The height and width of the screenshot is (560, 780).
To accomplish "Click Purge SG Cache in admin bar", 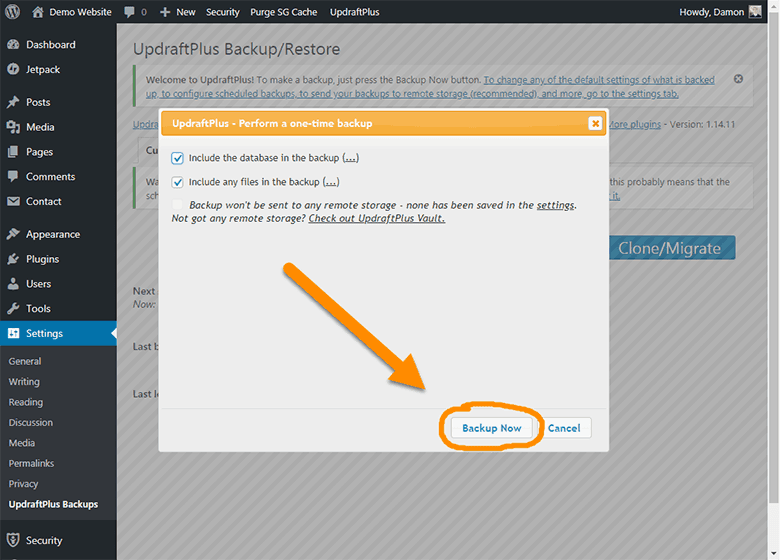I will pos(284,12).
